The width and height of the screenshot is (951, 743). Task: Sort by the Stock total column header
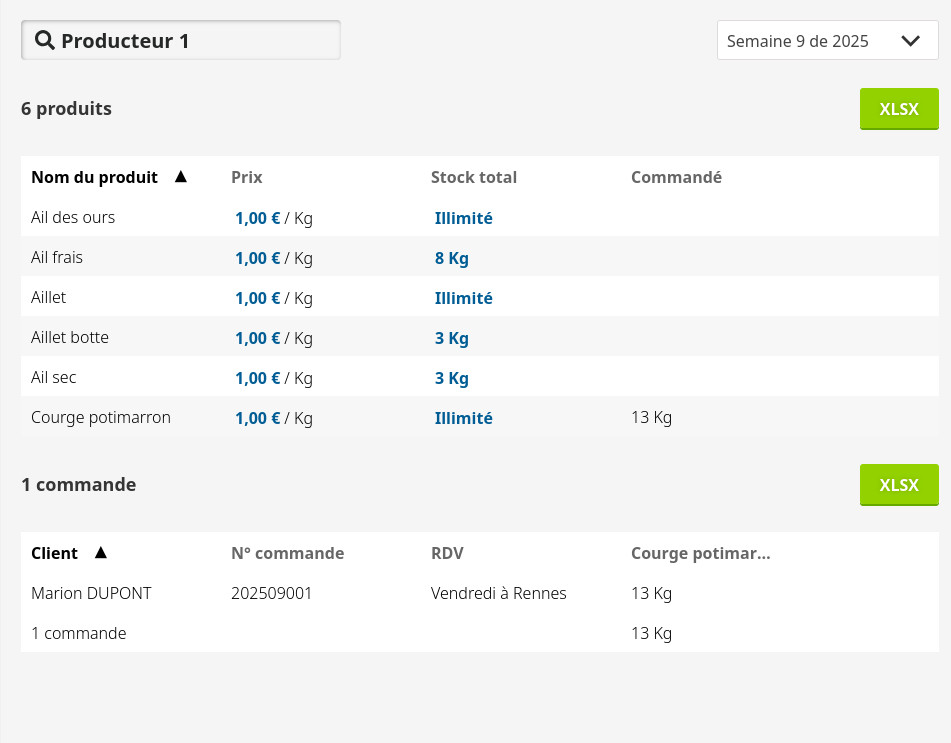pyautogui.click(x=474, y=177)
